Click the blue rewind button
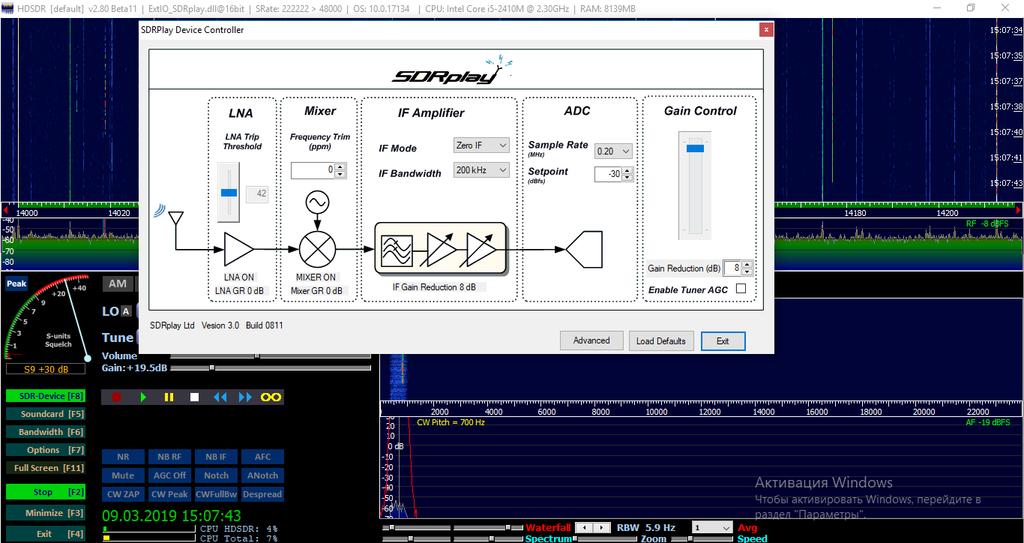The height and width of the screenshot is (543, 1024). (x=220, y=397)
